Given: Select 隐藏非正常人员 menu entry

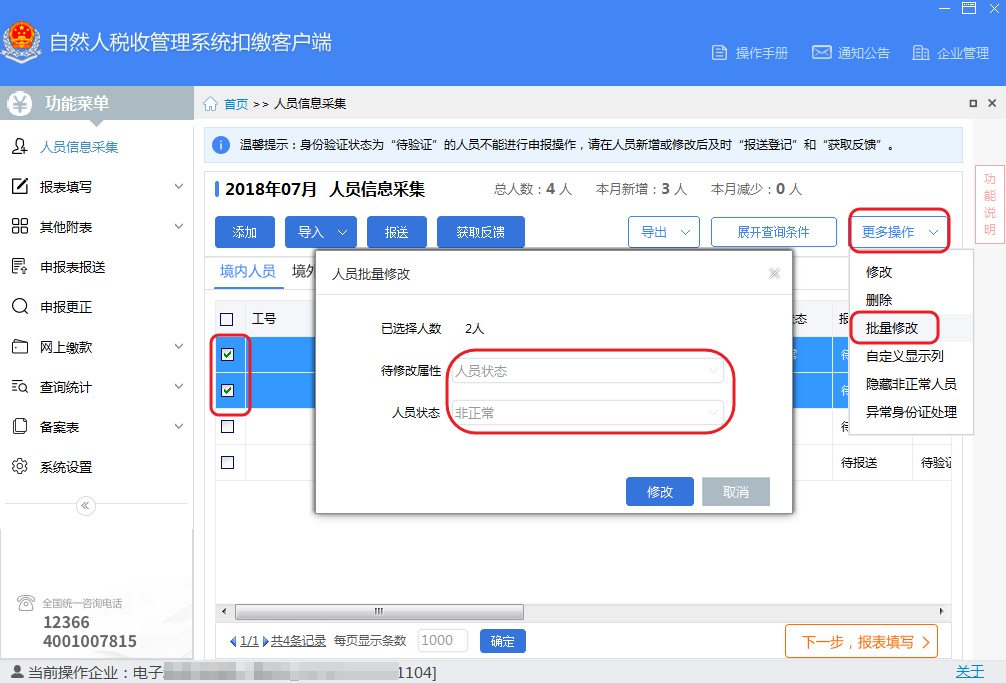Looking at the screenshot, I should 911,384.
